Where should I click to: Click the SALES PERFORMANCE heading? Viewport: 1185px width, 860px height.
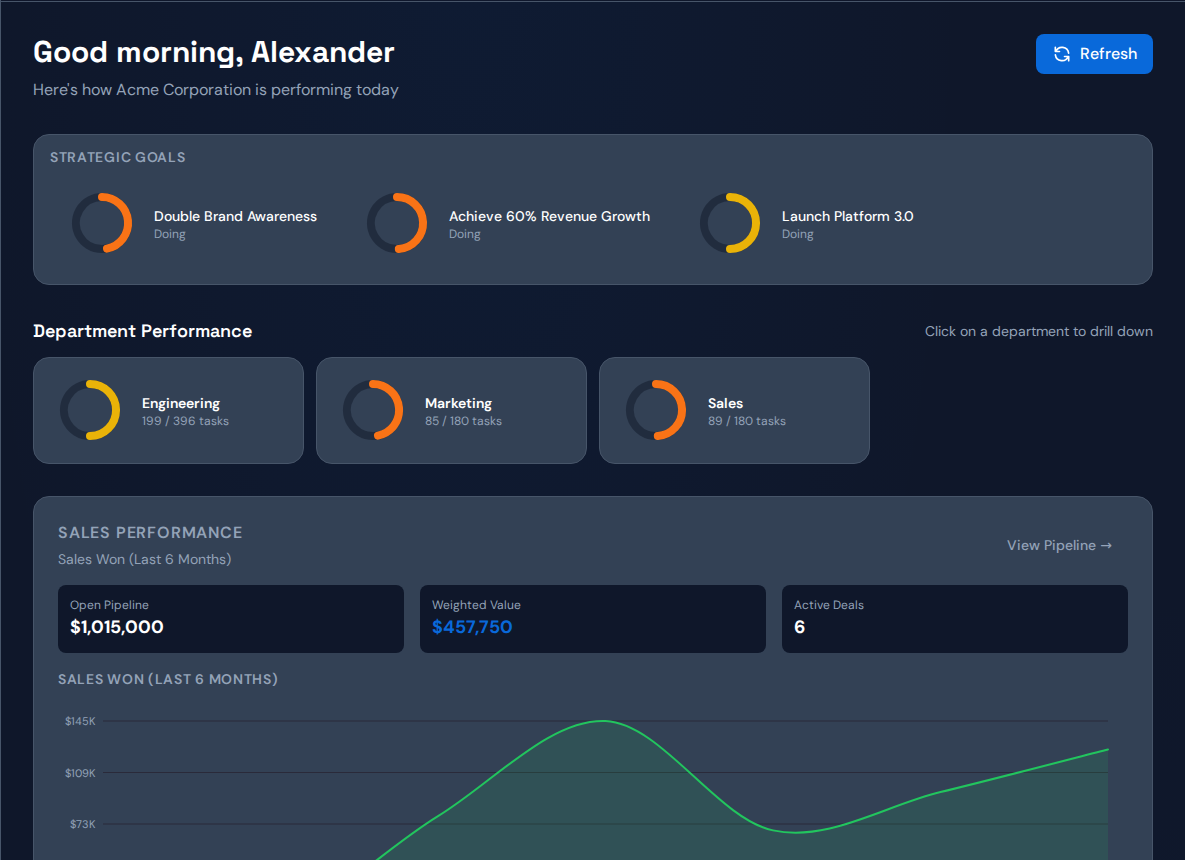[x=150, y=533]
